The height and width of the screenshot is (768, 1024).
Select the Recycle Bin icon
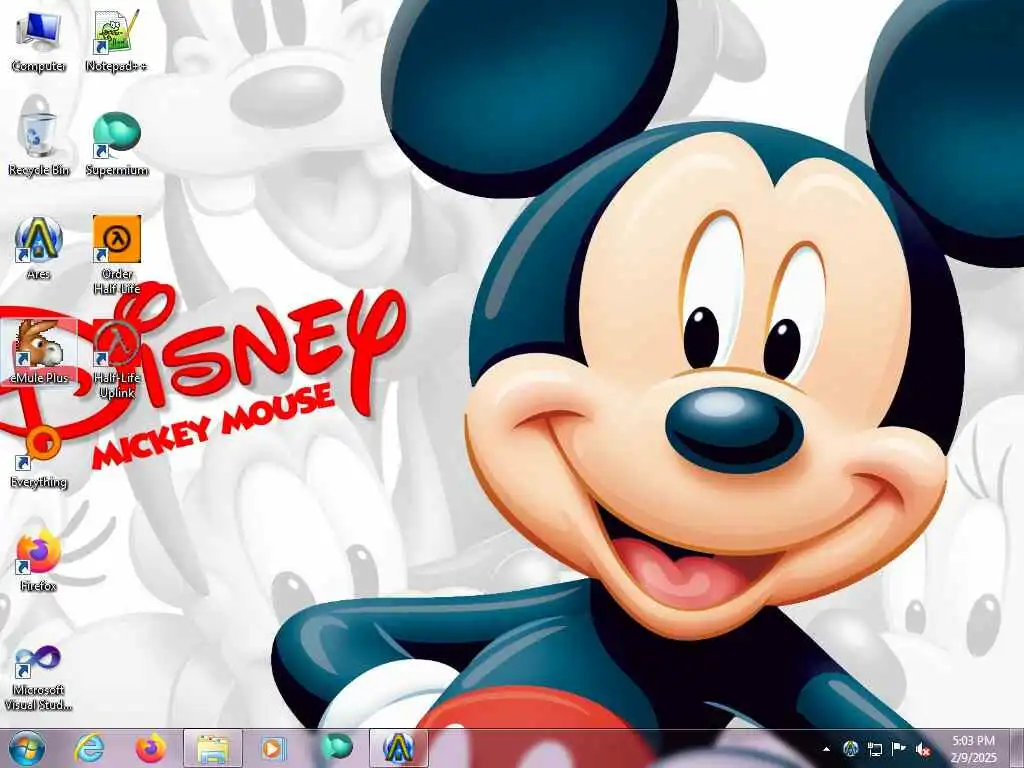[39, 136]
